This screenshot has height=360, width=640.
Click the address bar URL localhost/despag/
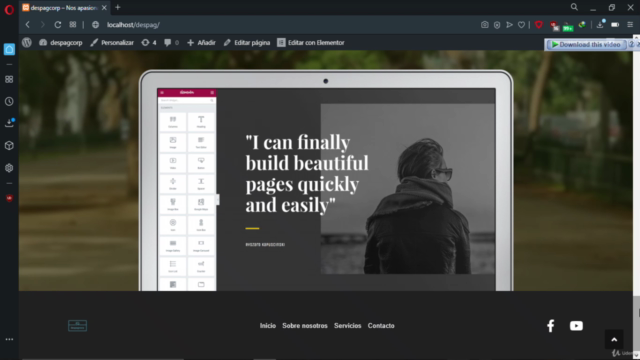click(x=133, y=25)
